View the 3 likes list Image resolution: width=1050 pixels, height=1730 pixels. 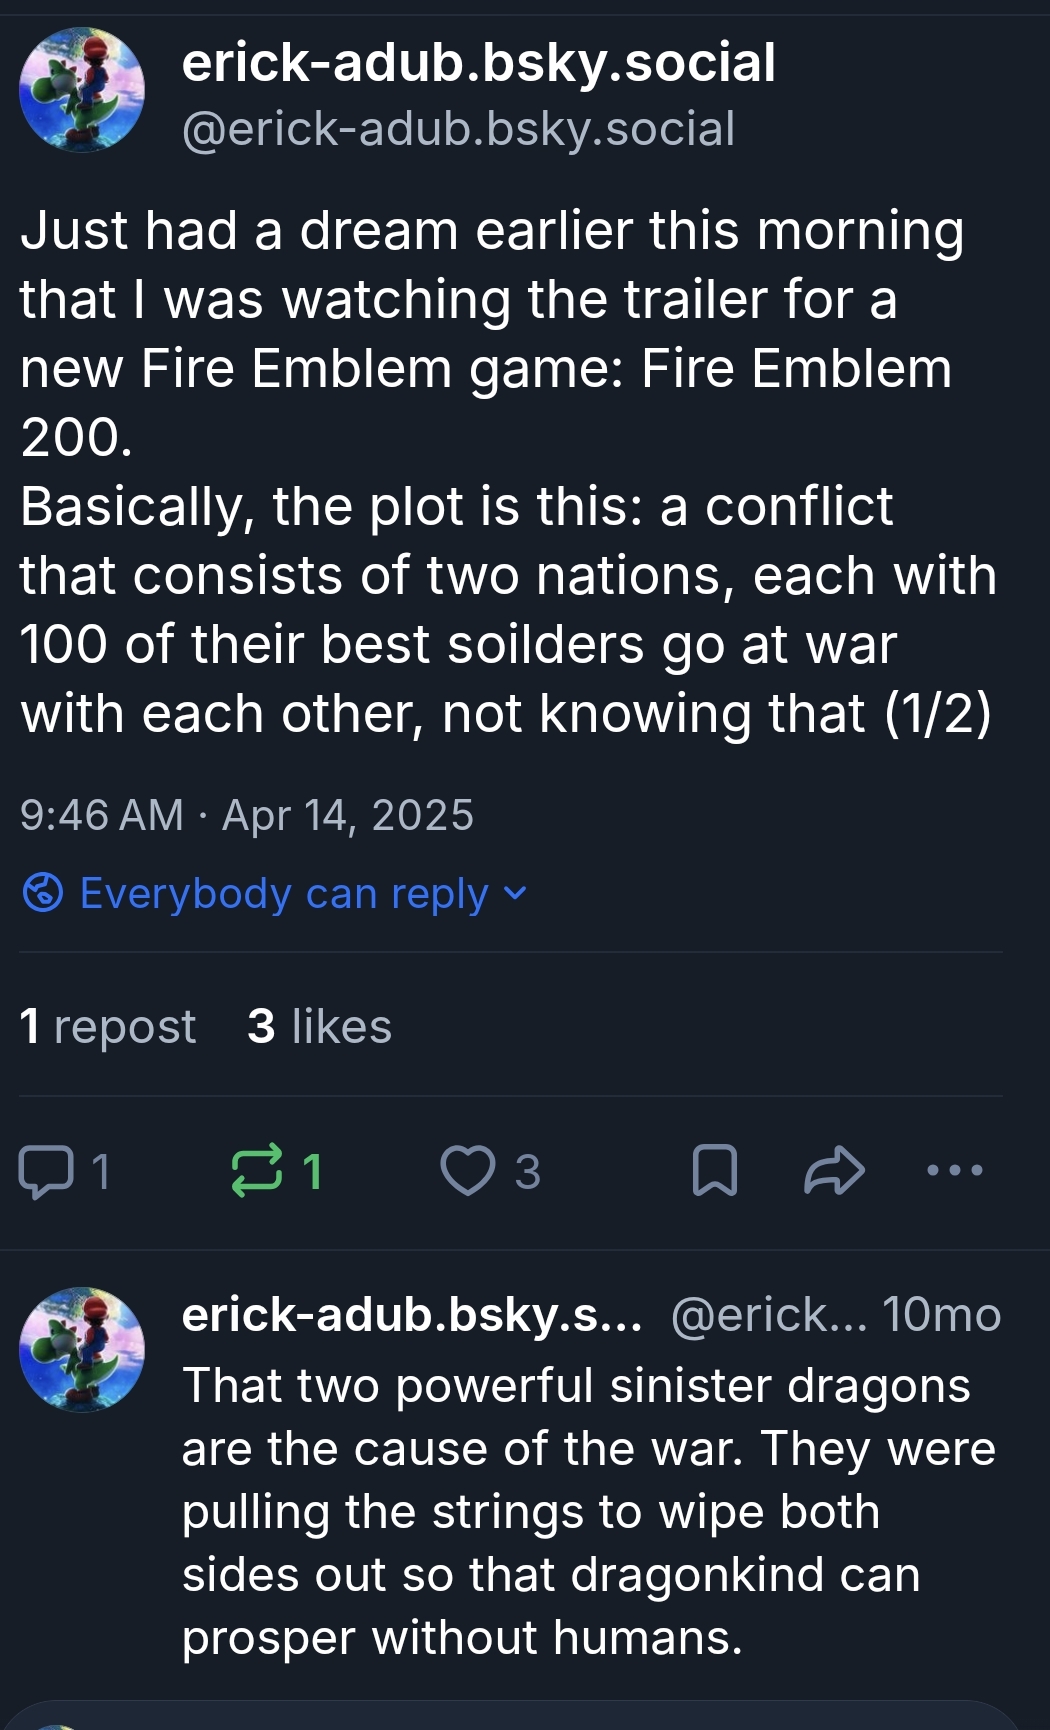[320, 1027]
